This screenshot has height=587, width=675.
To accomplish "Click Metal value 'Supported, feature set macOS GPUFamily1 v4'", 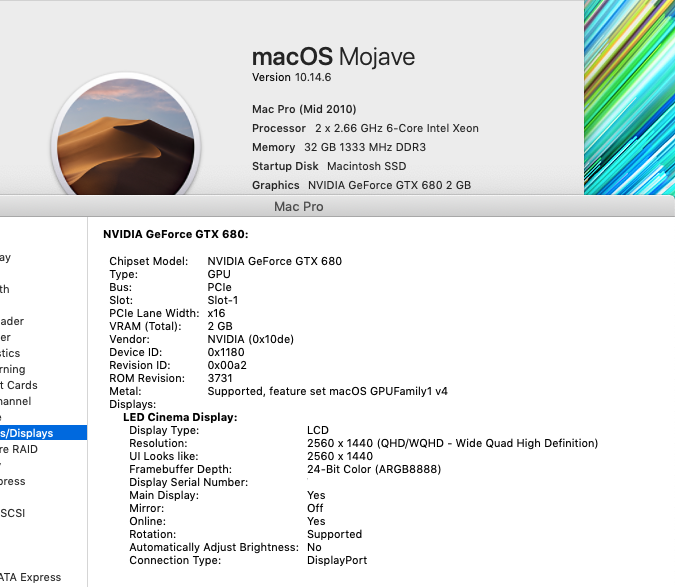I will click(x=328, y=391).
